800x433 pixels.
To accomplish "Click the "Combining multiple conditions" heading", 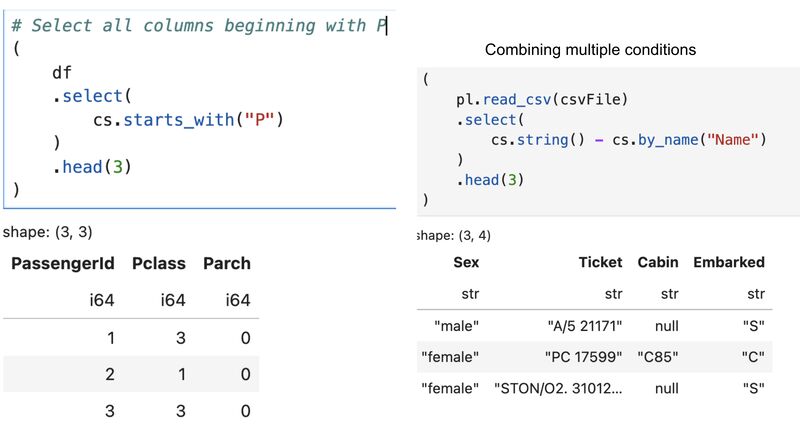I will tap(590, 49).
